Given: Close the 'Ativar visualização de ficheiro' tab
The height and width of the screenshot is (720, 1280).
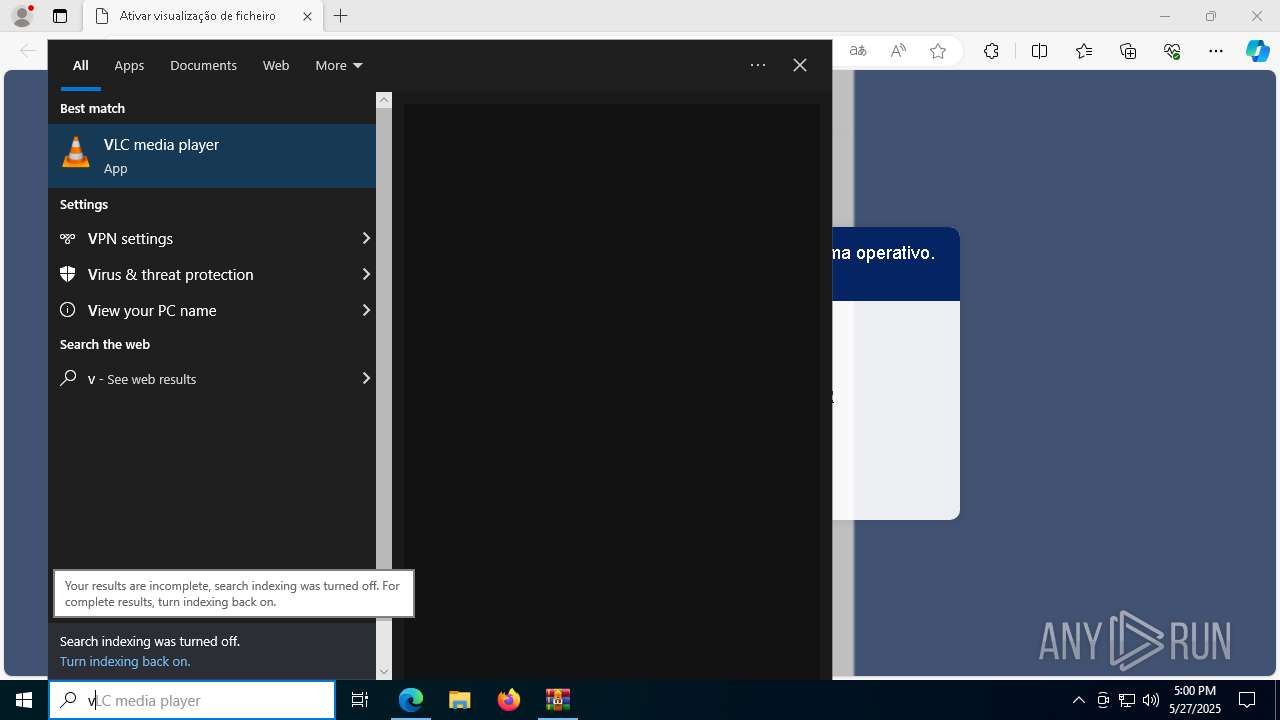Looking at the screenshot, I should pos(307,16).
